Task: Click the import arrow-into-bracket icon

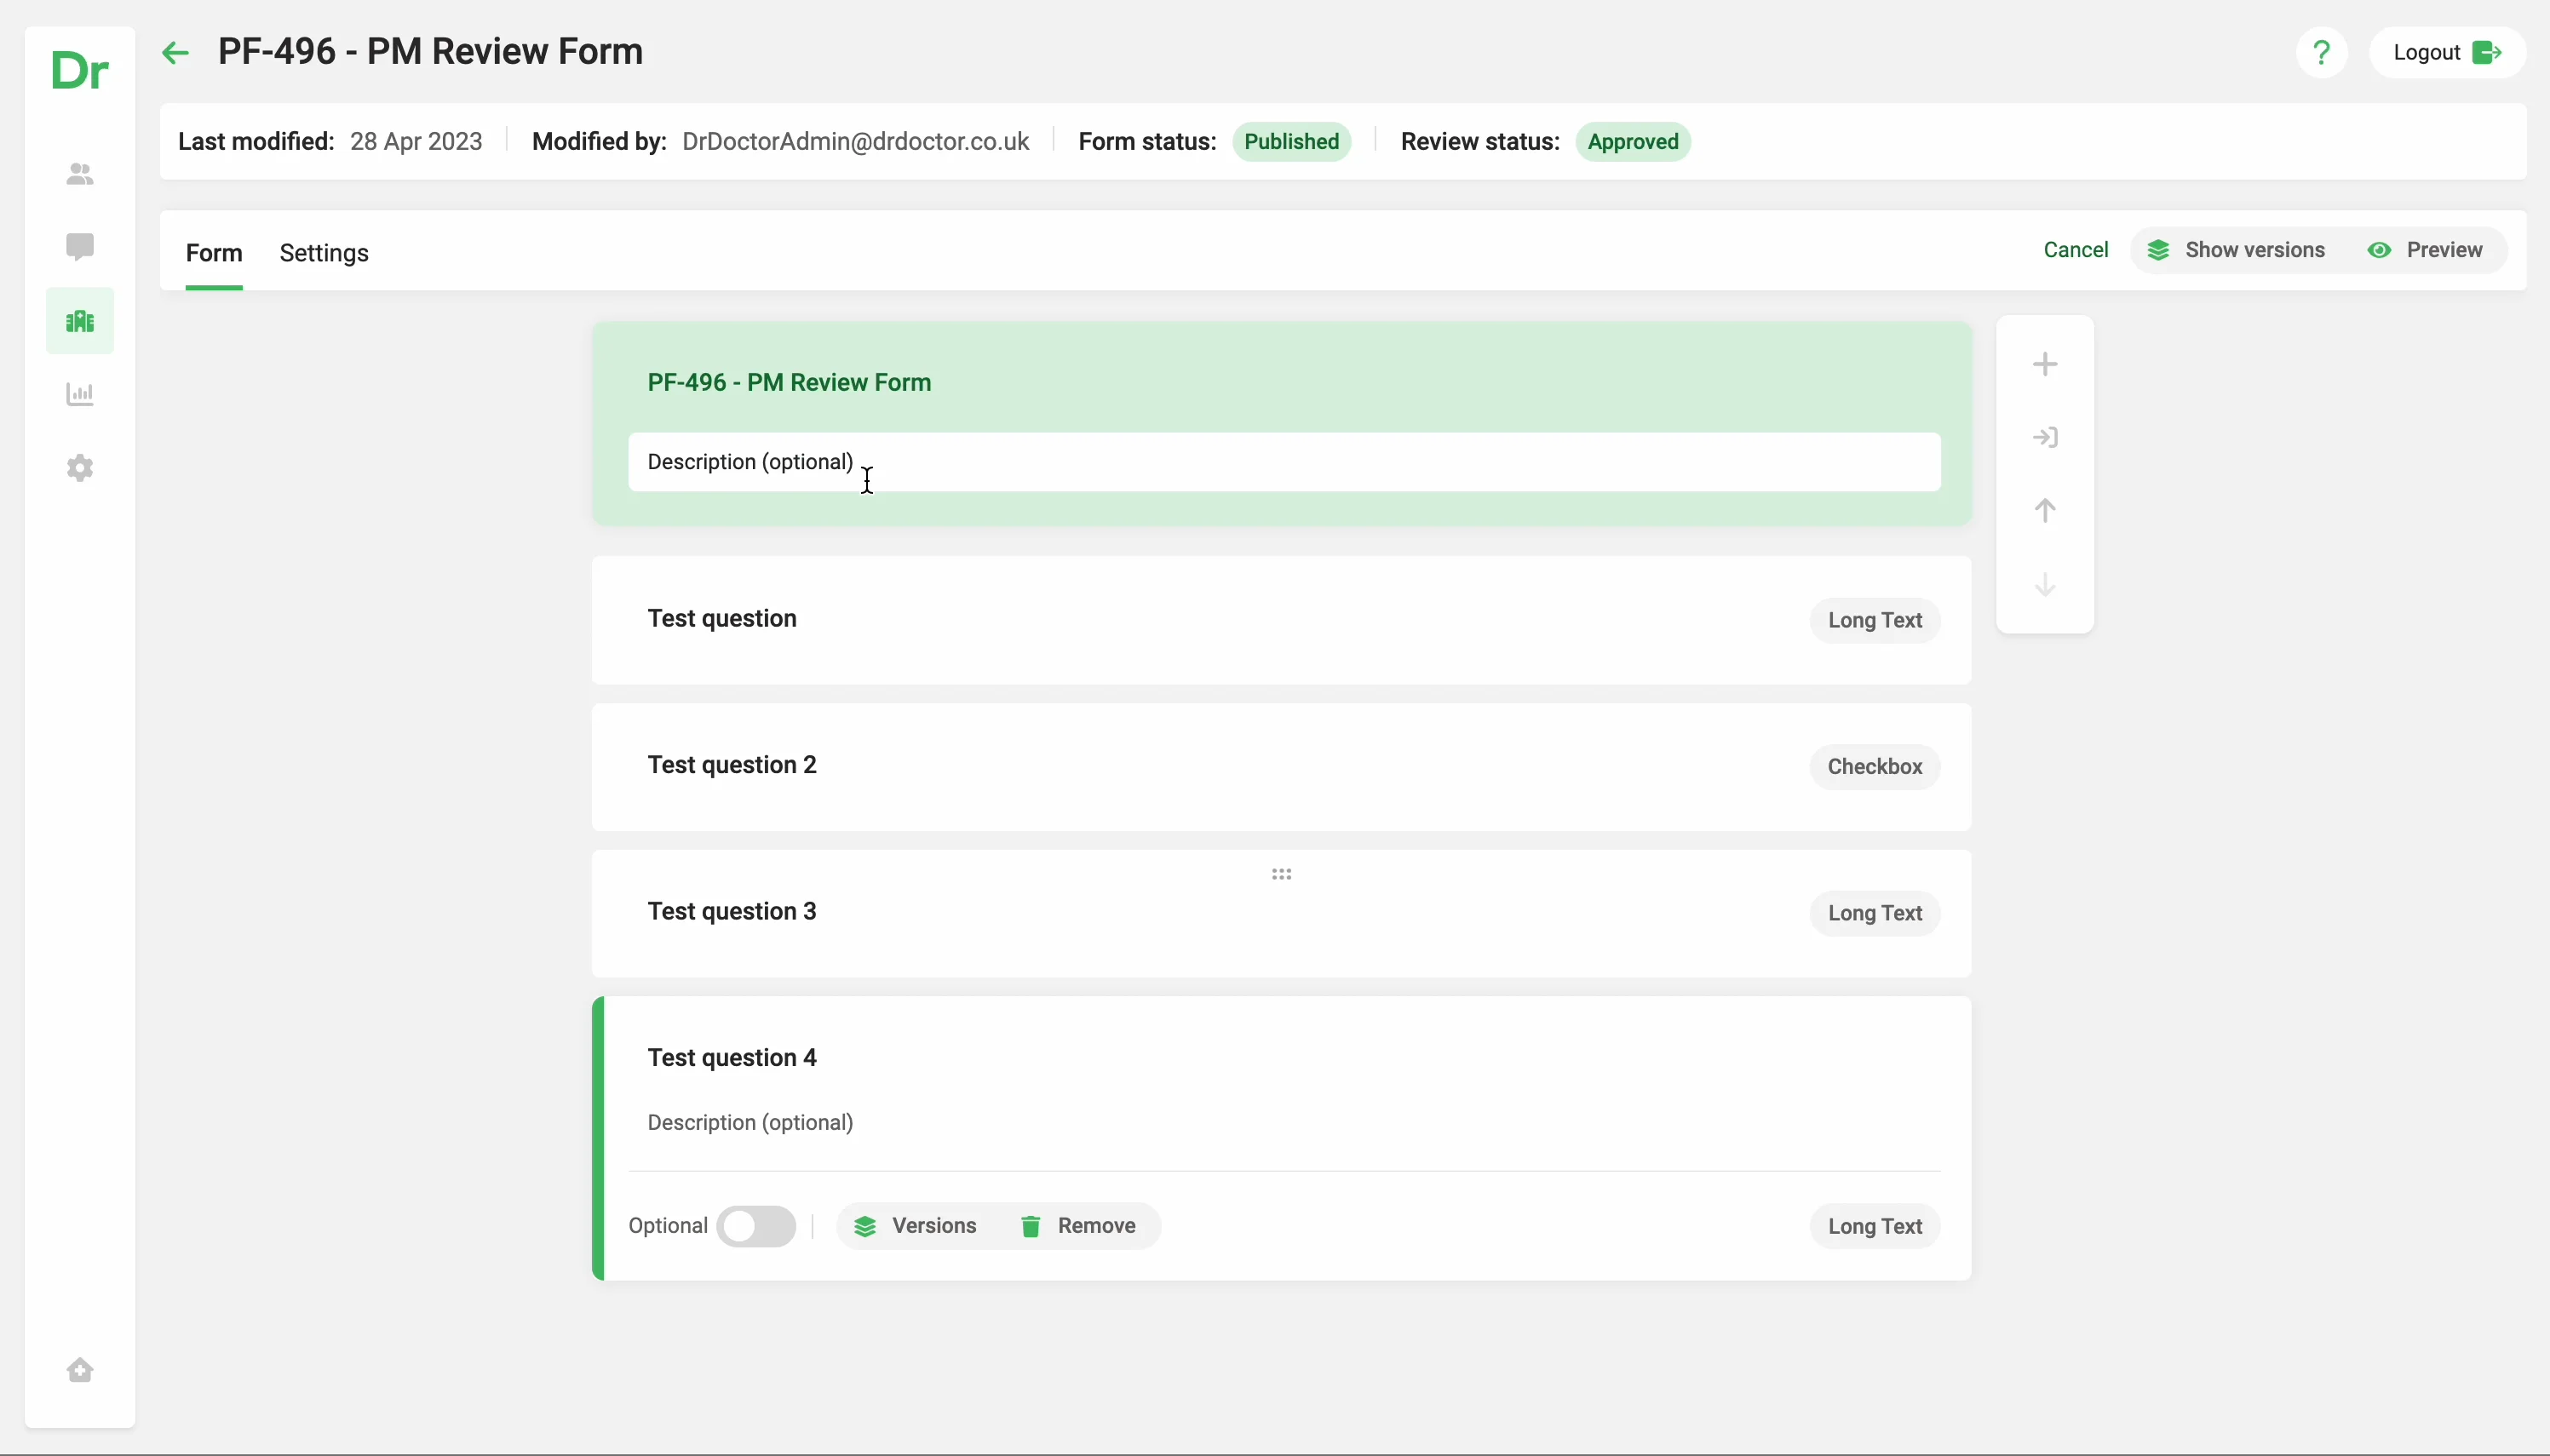Action: coord(2045,437)
